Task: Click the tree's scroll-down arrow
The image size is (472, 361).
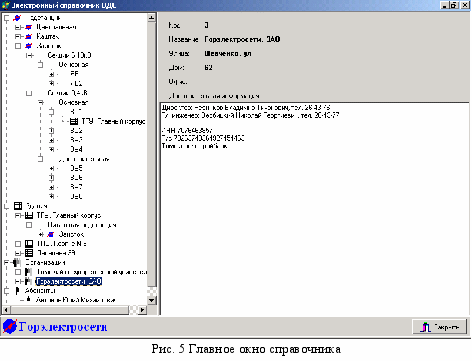Action: coord(152,300)
